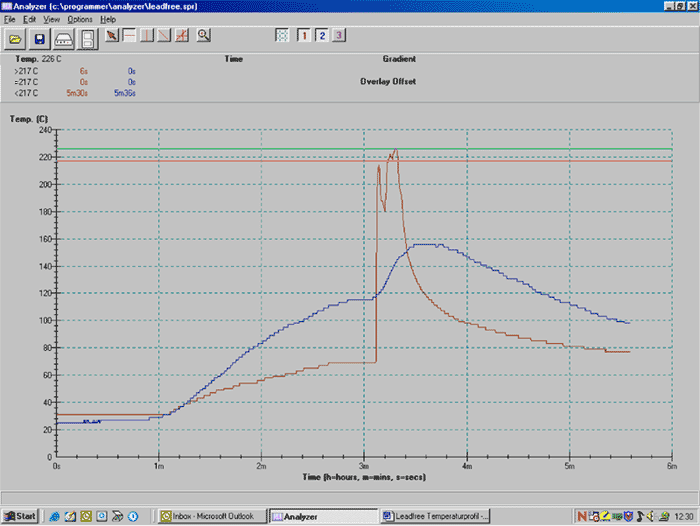Viewport: 700px width, 526px height.
Task: Select the arrow pointer tool
Action: coord(112,35)
